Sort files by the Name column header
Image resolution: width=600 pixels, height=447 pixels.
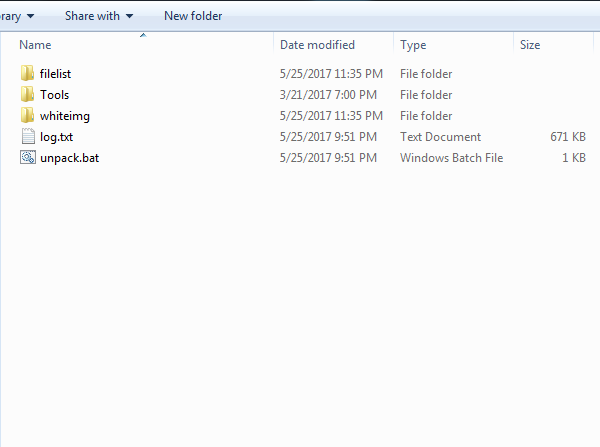36,45
